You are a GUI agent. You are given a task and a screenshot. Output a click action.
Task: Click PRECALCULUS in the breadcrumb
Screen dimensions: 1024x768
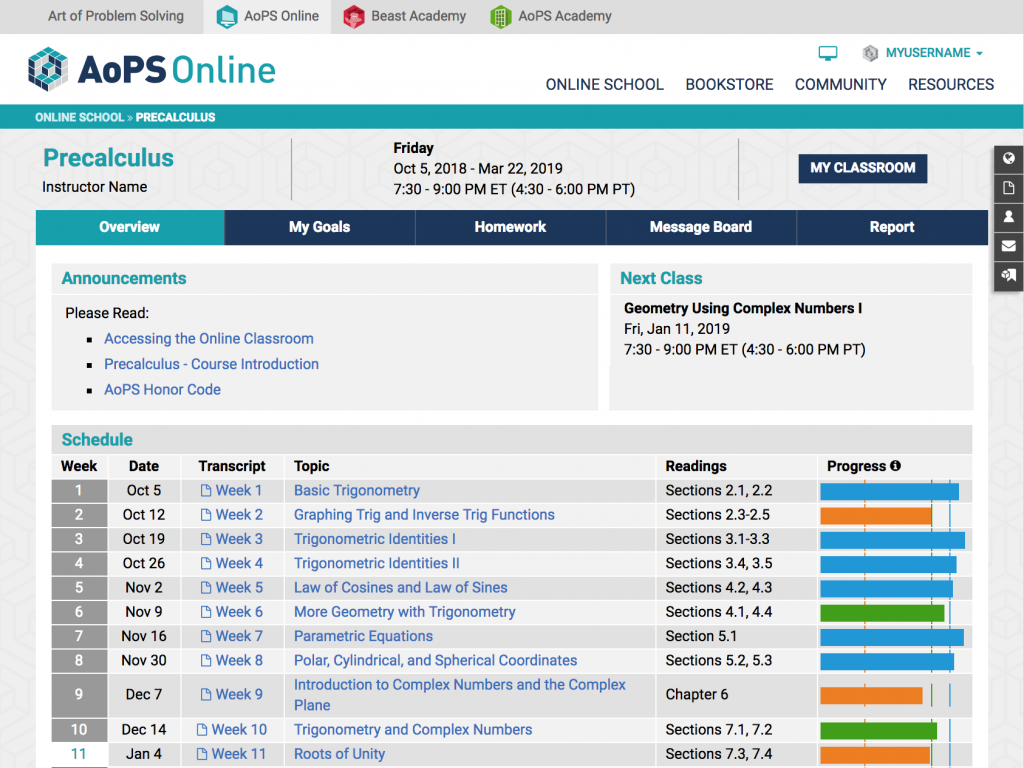175,118
